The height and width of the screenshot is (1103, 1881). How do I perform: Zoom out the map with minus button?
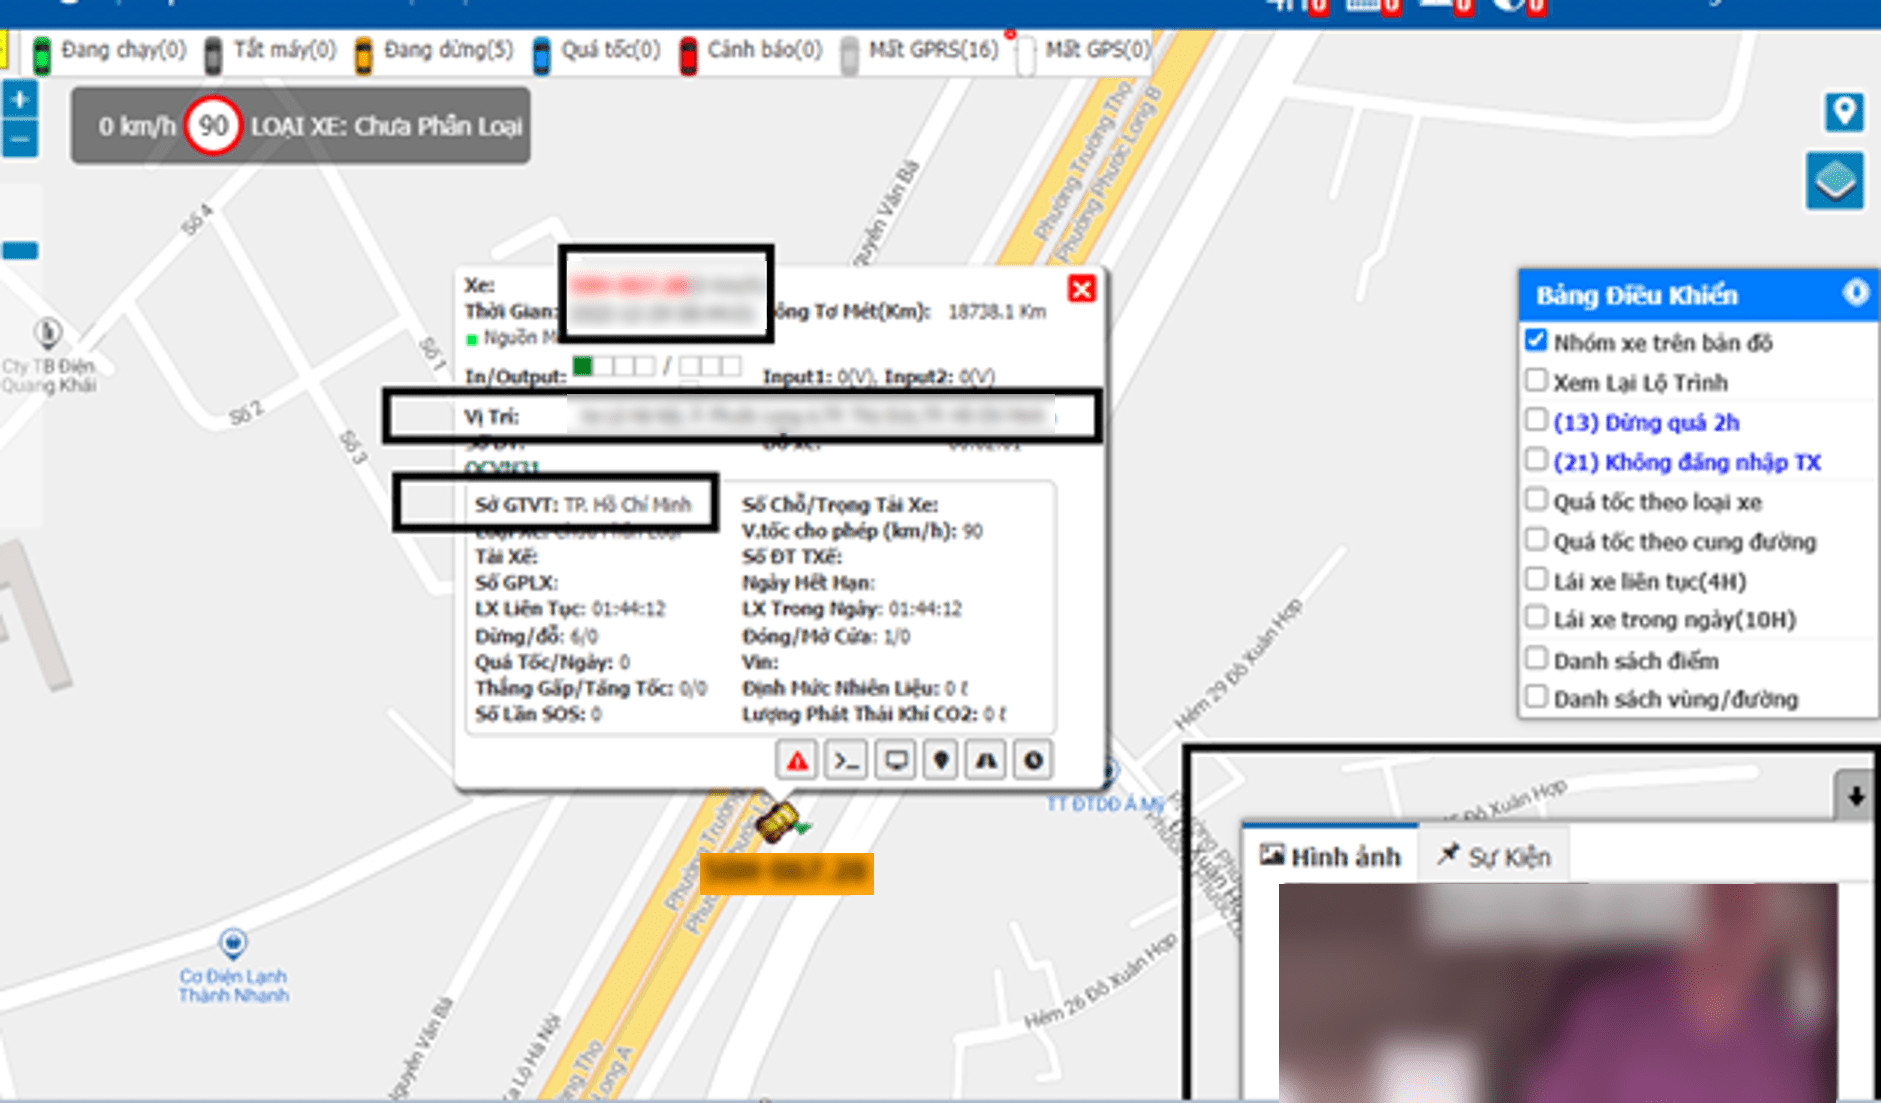pyautogui.click(x=19, y=138)
